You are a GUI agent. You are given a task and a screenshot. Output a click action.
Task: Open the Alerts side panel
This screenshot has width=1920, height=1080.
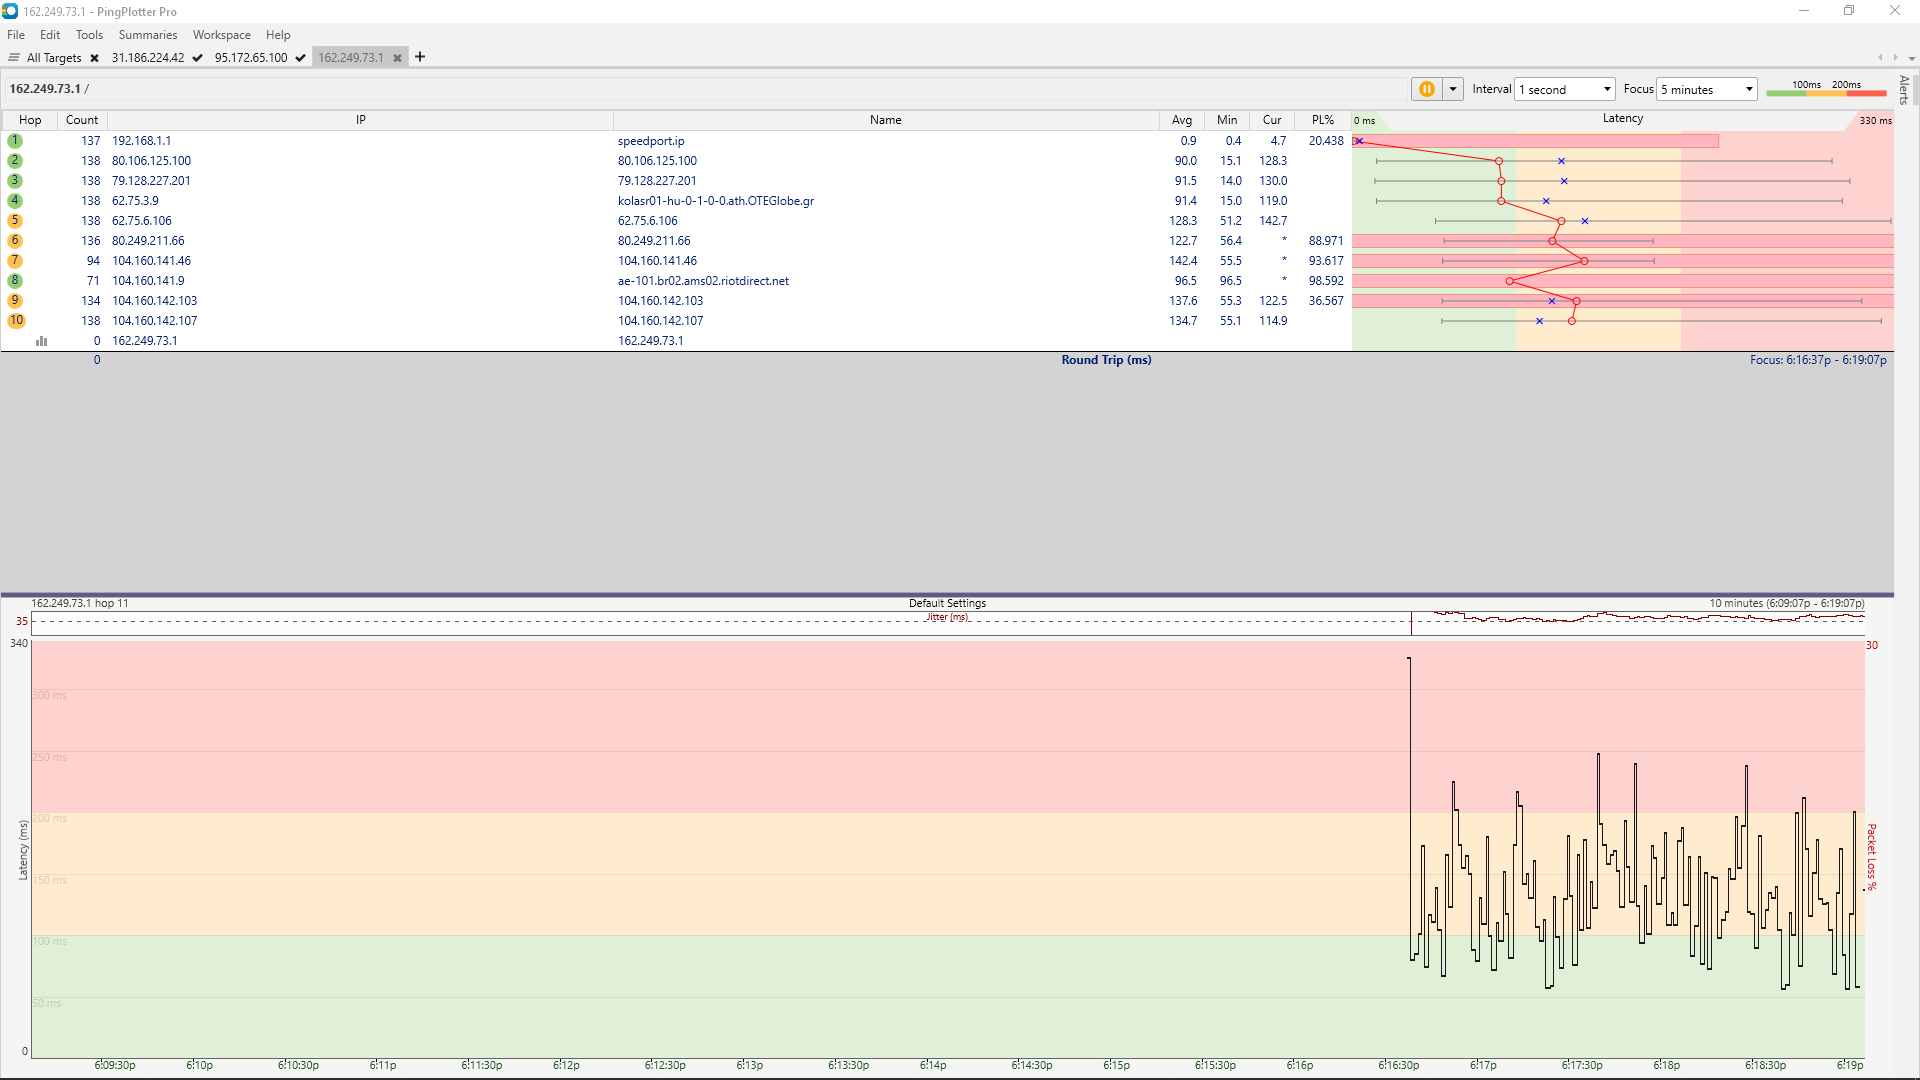(1904, 90)
